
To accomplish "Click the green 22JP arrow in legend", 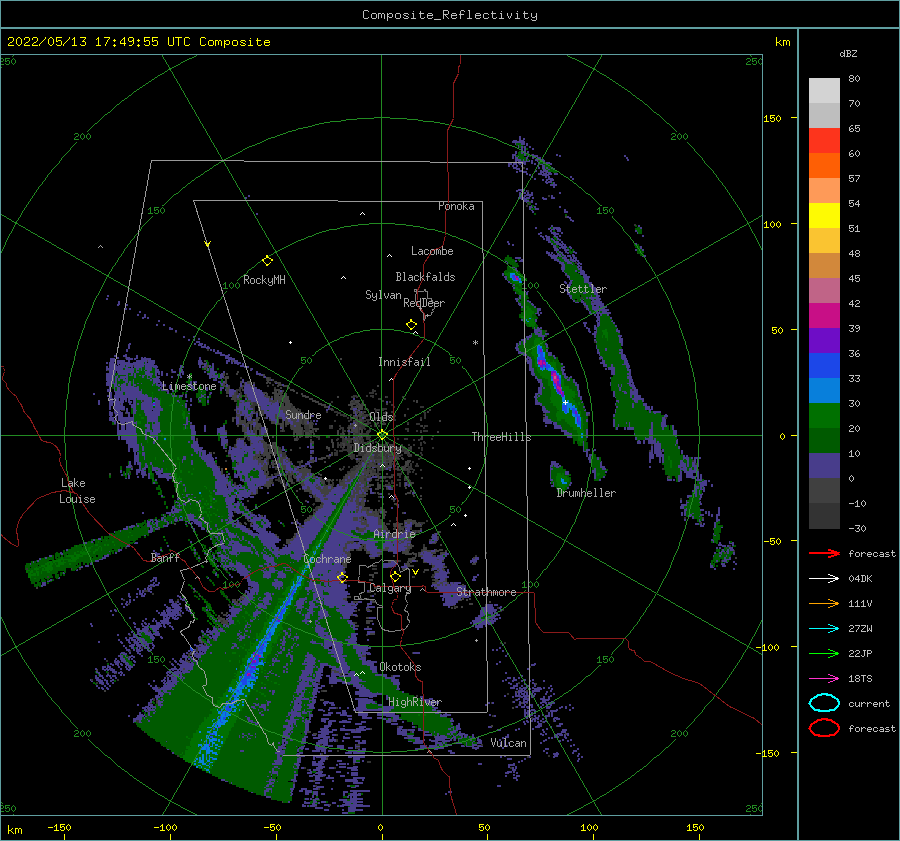I will 824,653.
